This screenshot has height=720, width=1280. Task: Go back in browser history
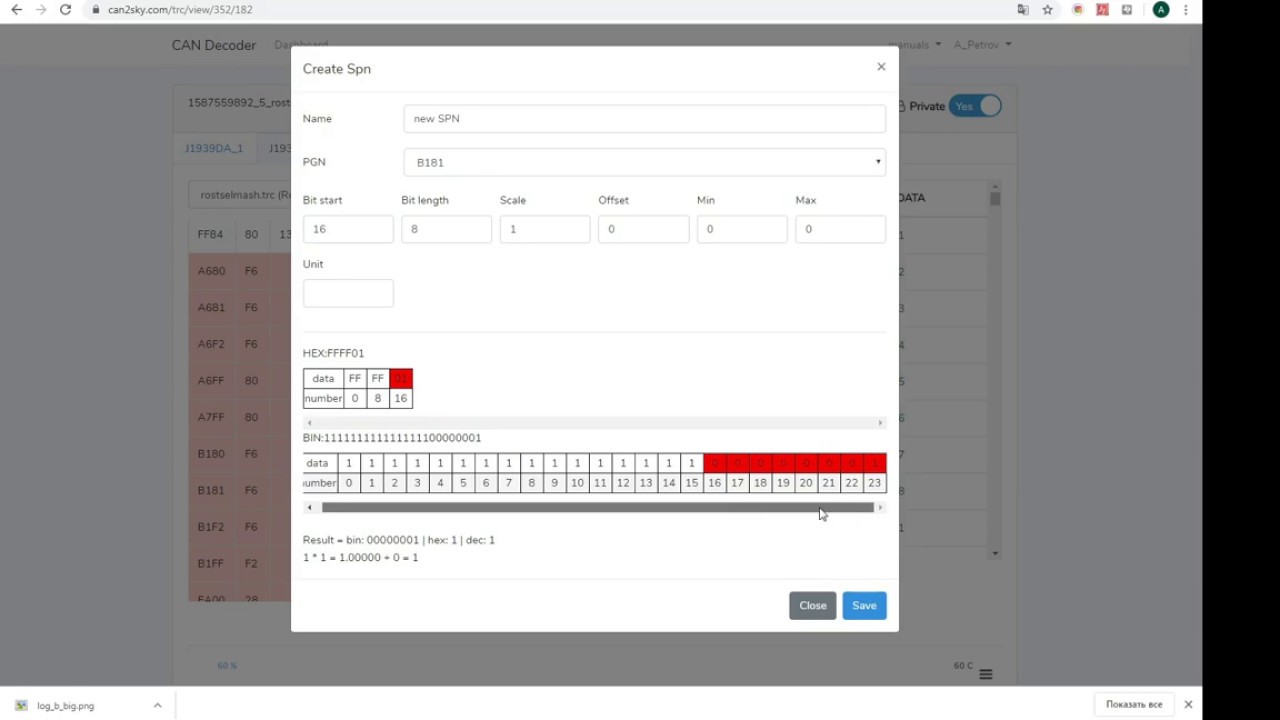pyautogui.click(x=16, y=10)
